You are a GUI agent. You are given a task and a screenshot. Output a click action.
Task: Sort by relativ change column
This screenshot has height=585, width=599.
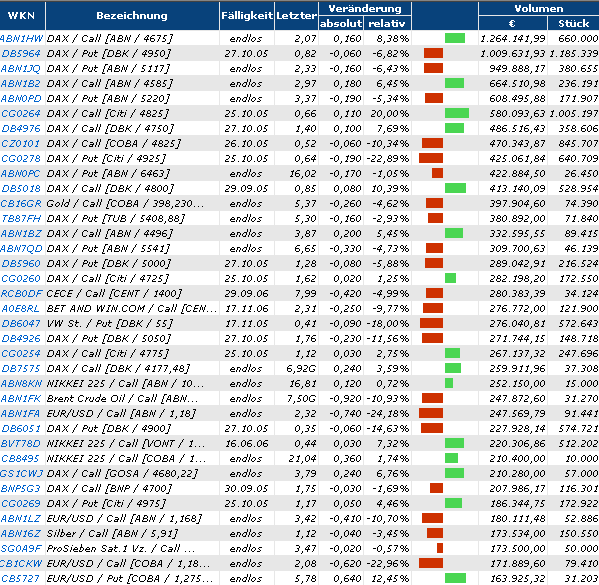pyautogui.click(x=387, y=23)
